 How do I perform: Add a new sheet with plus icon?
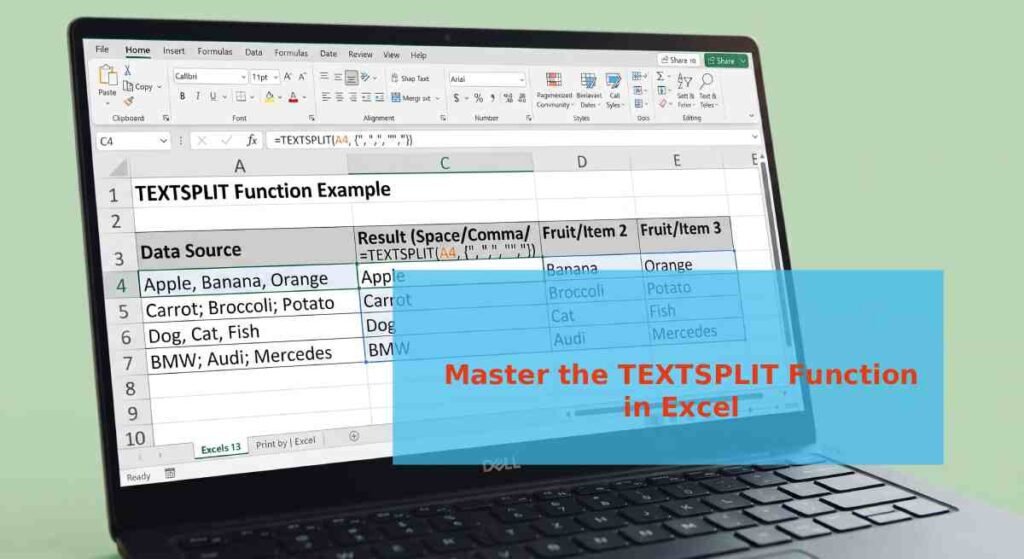pos(354,436)
